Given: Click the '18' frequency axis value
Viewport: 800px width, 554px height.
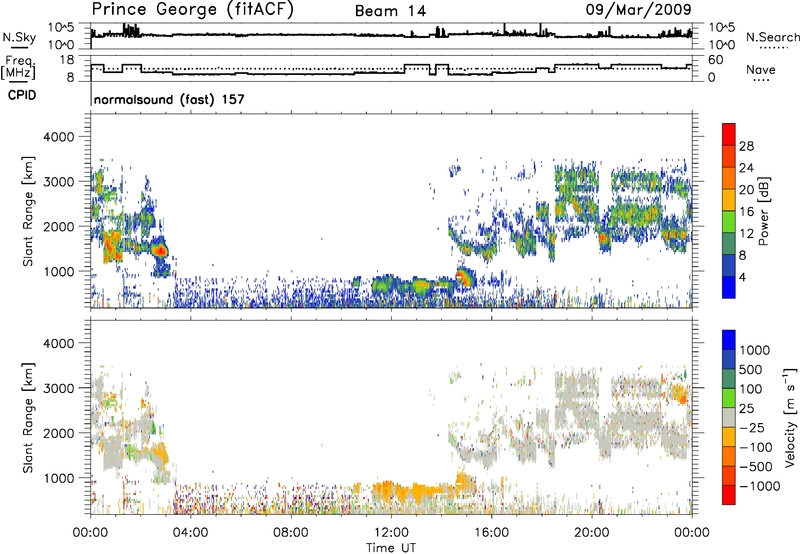Looking at the screenshot, I should coord(67,60).
